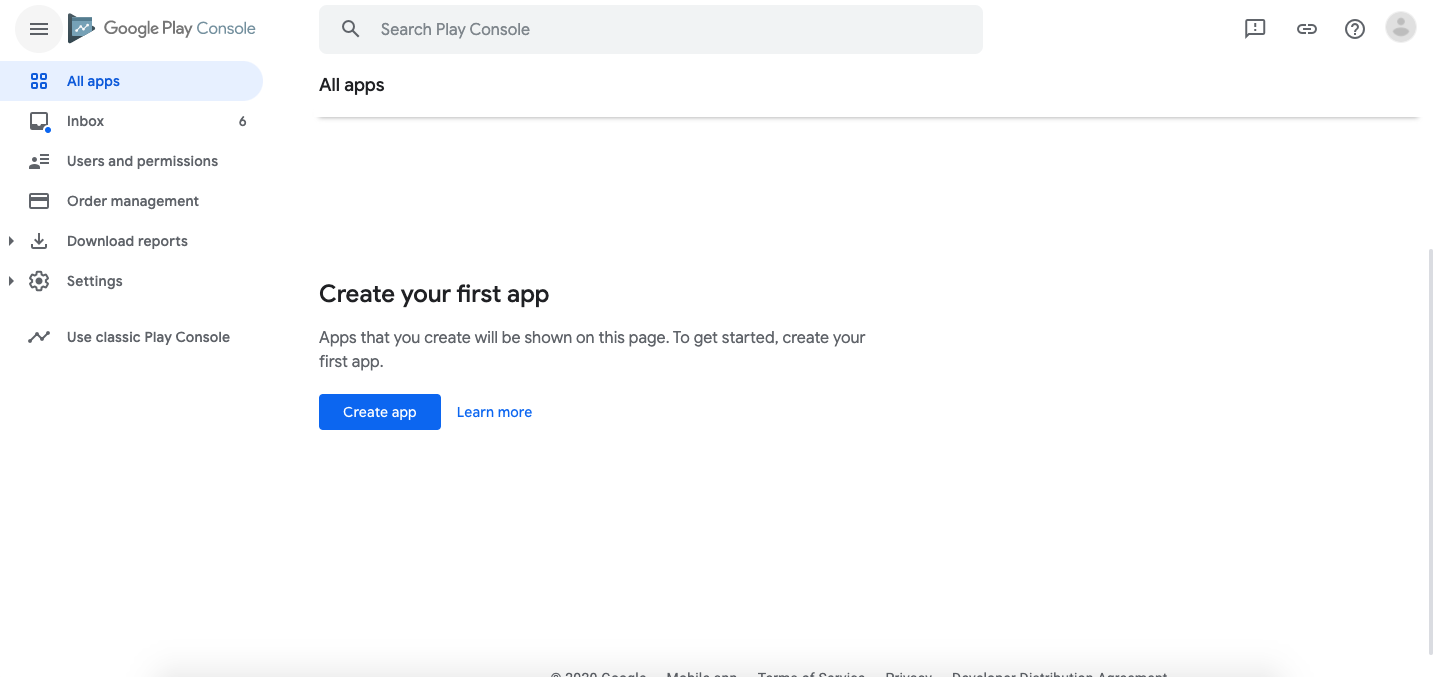Expand the Download reports arrow
Image resolution: width=1434 pixels, height=677 pixels.
[11, 241]
